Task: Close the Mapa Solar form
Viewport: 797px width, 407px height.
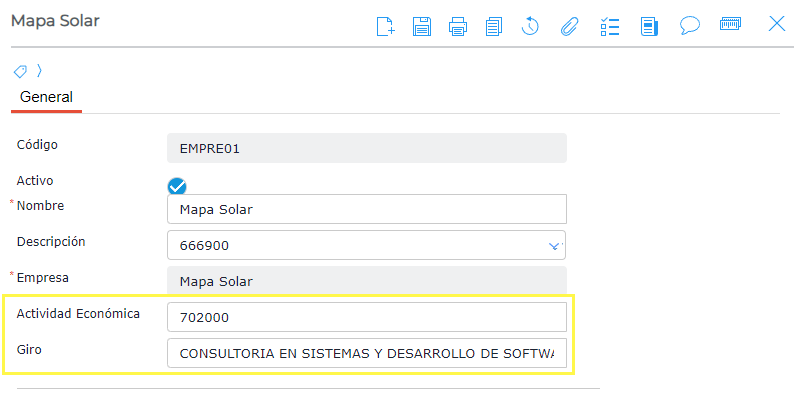Action: (x=776, y=24)
